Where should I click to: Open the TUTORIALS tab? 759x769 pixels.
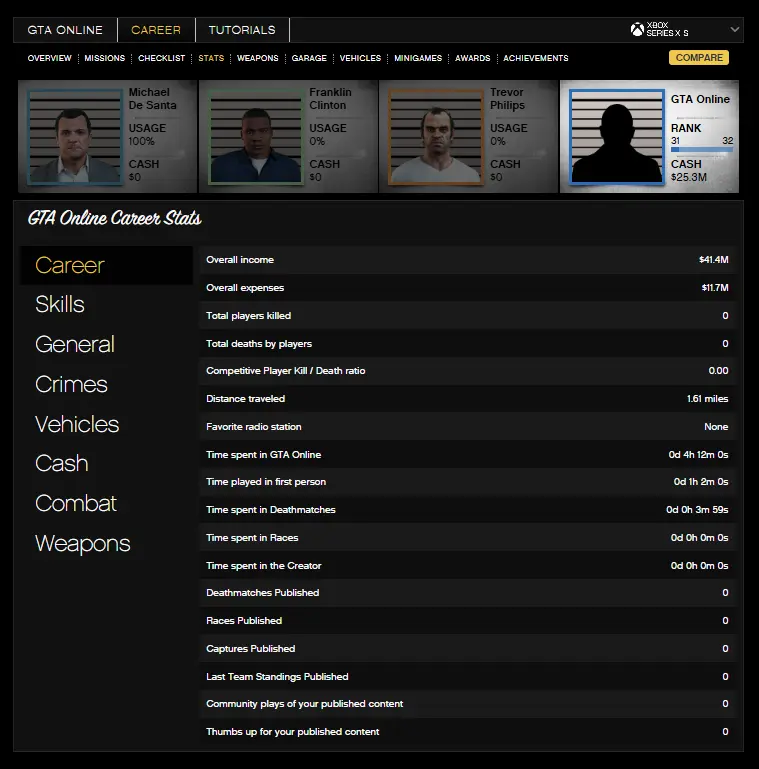pos(242,30)
